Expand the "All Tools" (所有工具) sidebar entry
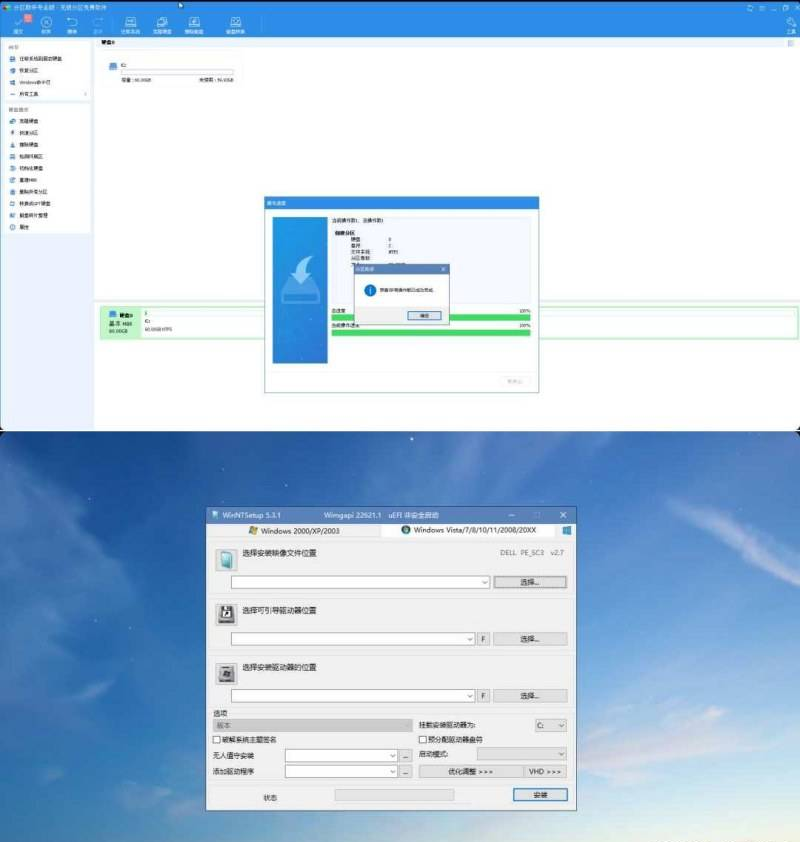 (47, 94)
